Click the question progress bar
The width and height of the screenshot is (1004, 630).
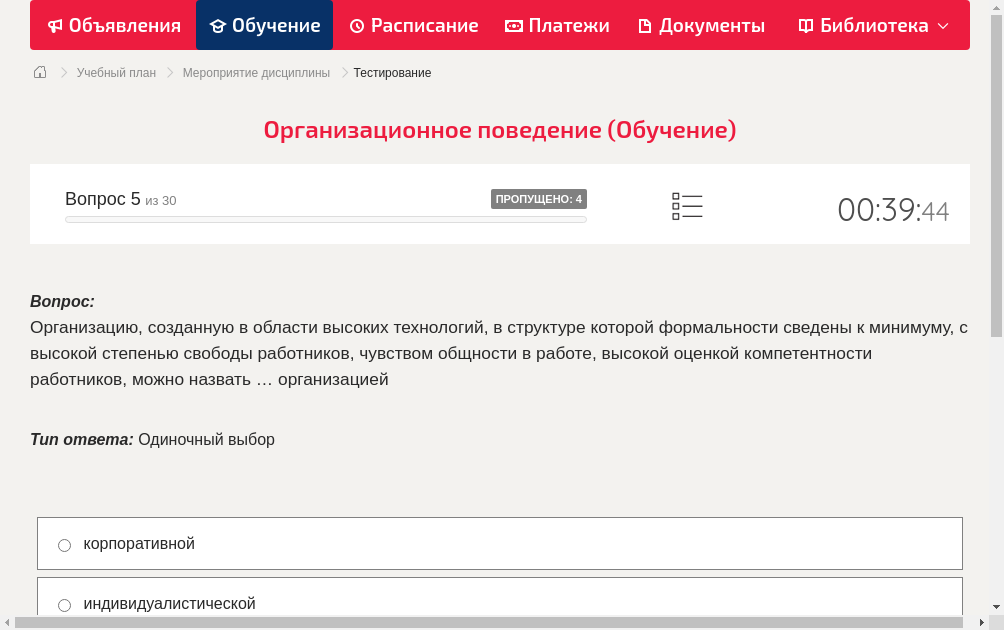pos(325,220)
